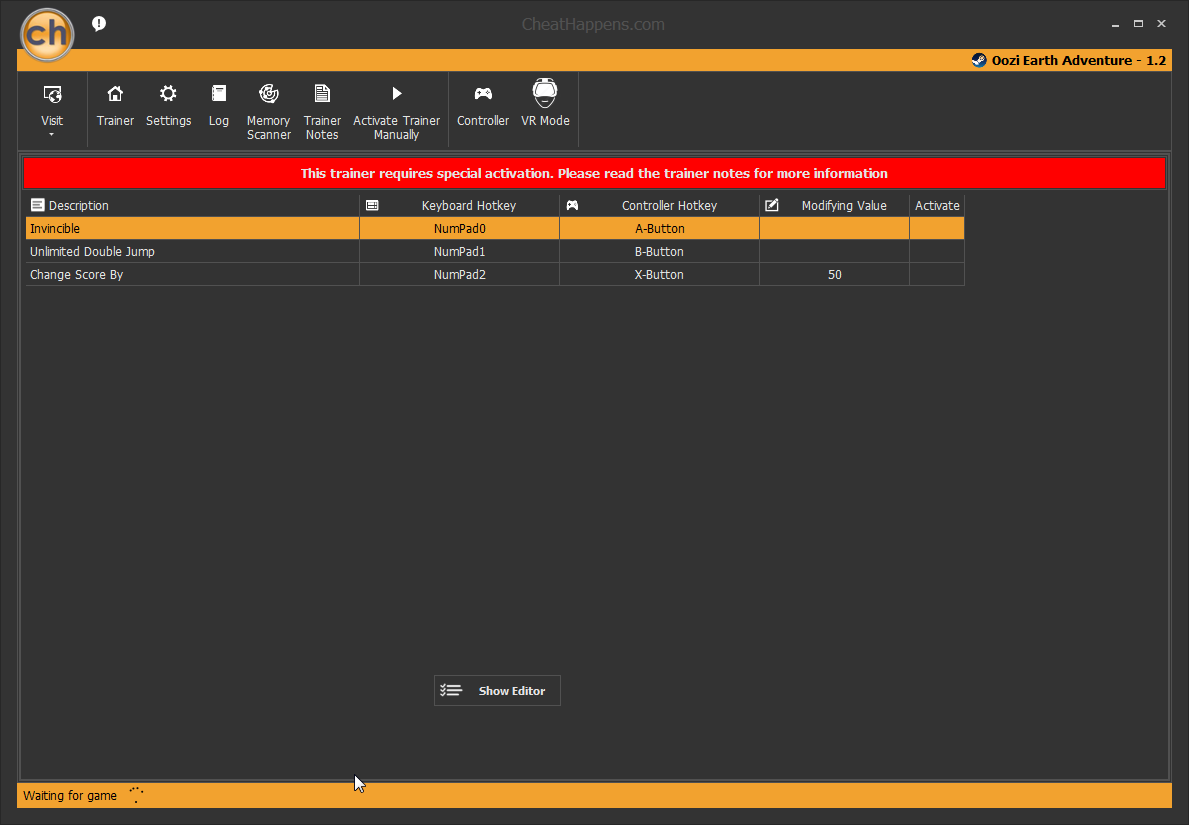Viewport: 1189px width, 825px height.
Task: Open the notification alert icon
Action: pos(99,24)
